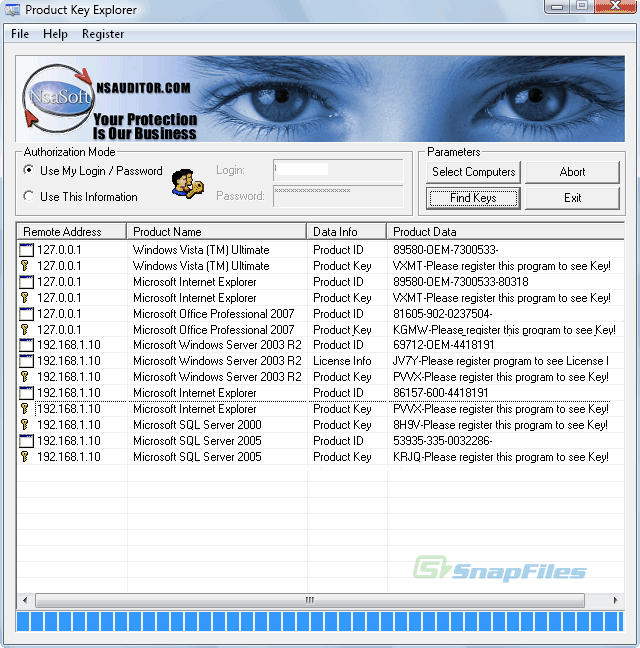Viewport: 640px width, 648px height.
Task: Click the Data Info column header
Action: [x=347, y=231]
